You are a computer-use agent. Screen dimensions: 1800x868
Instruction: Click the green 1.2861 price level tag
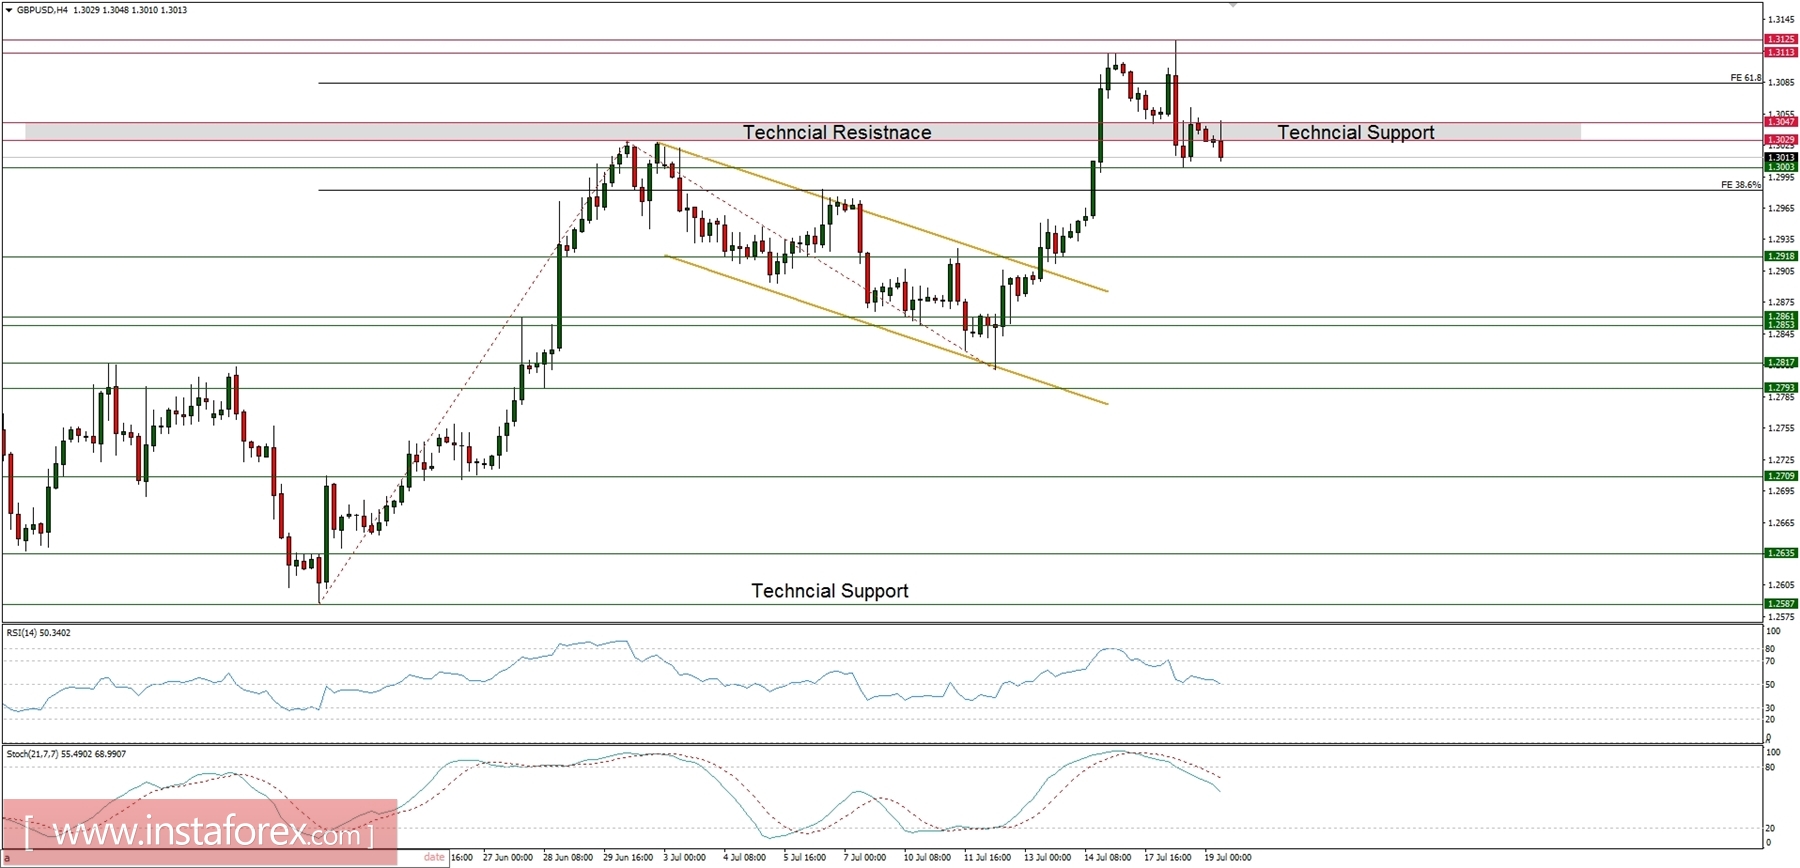point(1781,316)
